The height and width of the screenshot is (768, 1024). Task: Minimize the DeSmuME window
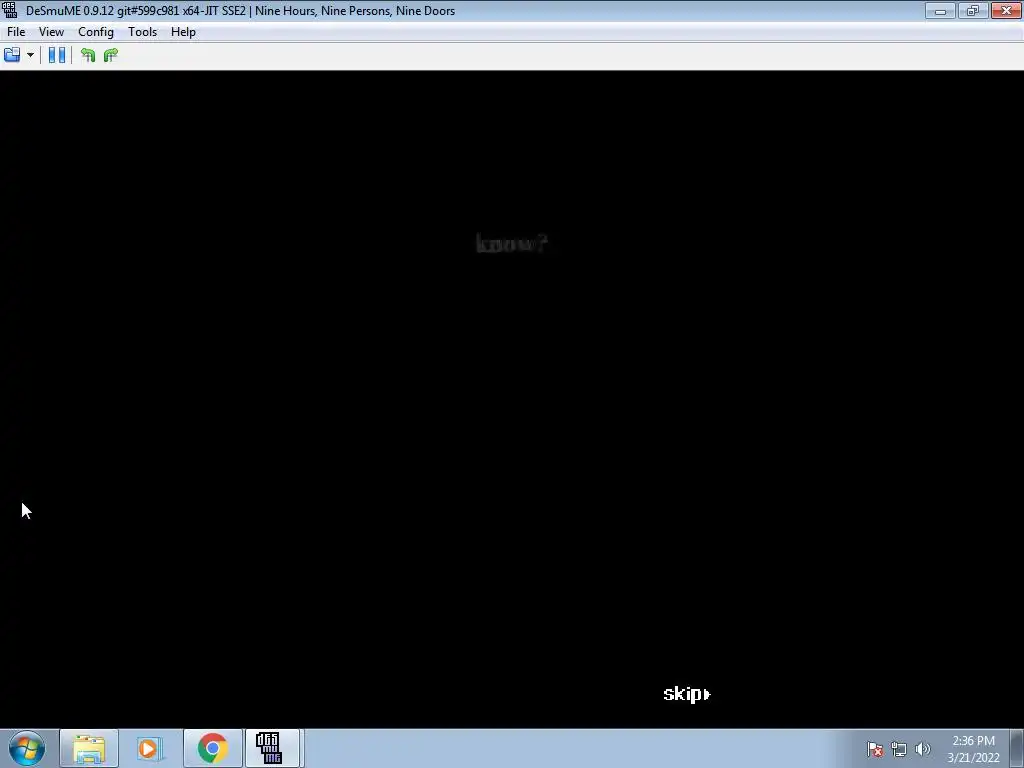coord(940,10)
